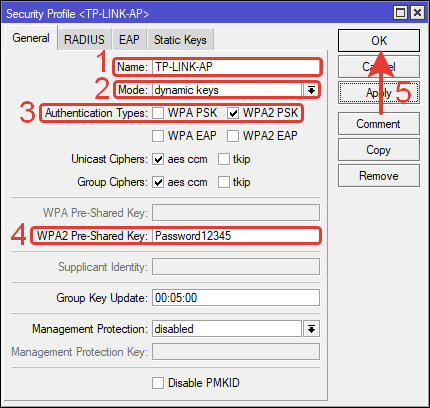Enable the WPA PSK checkbox
Screen dimensions: 430x408
(158, 113)
